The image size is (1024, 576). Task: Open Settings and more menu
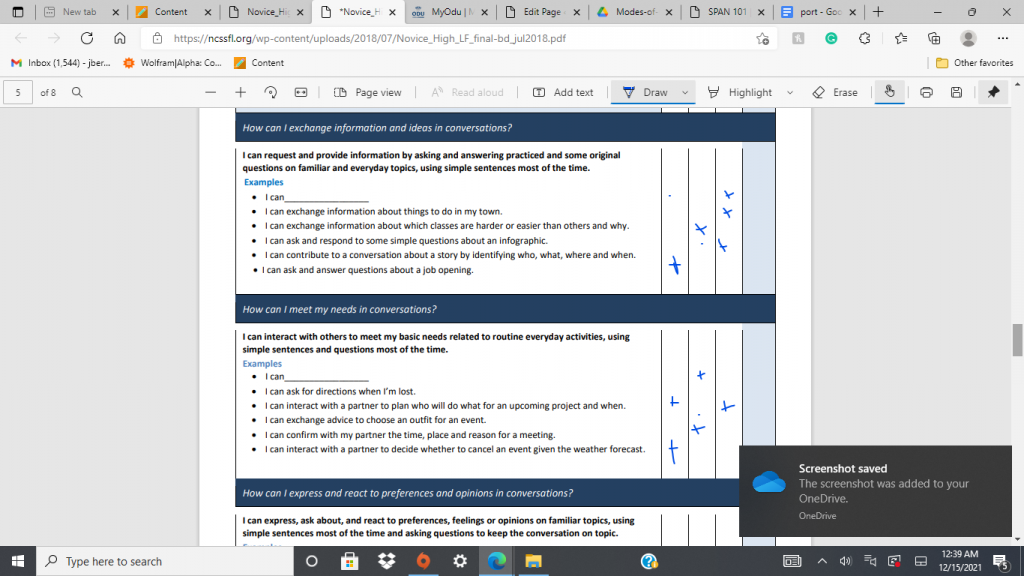1003,39
